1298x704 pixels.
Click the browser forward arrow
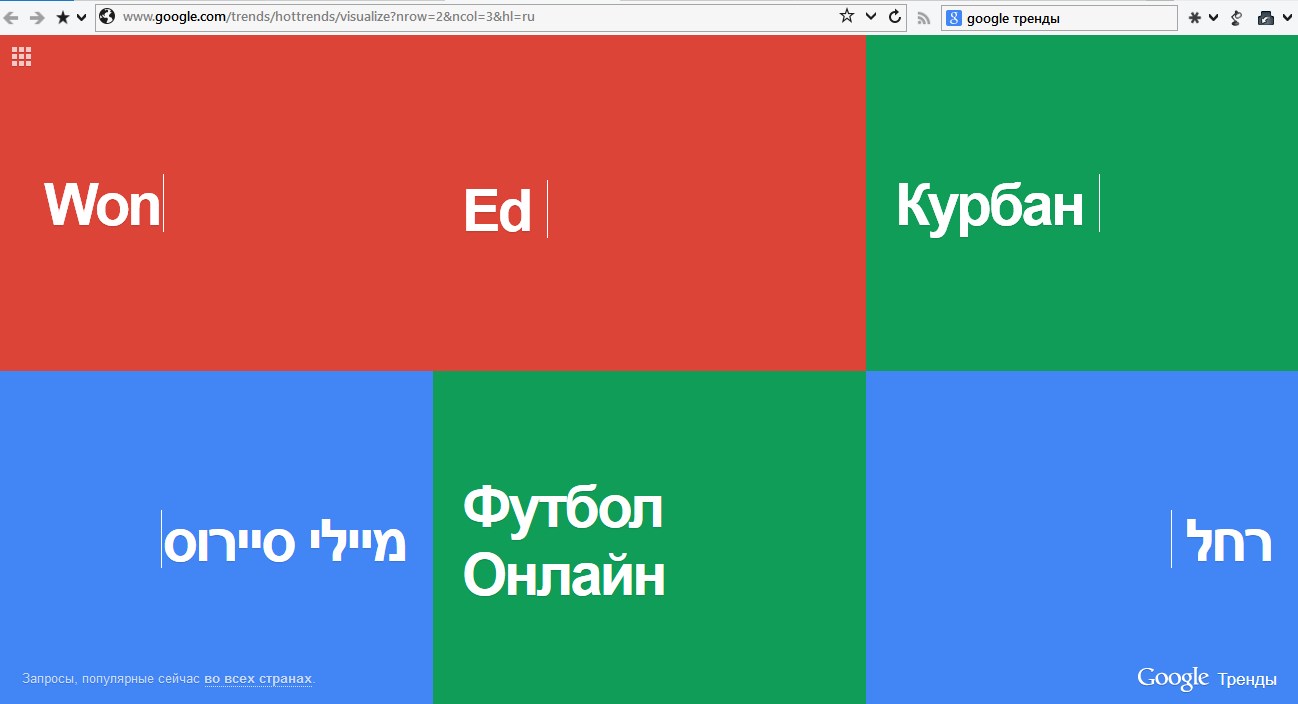tap(37, 17)
